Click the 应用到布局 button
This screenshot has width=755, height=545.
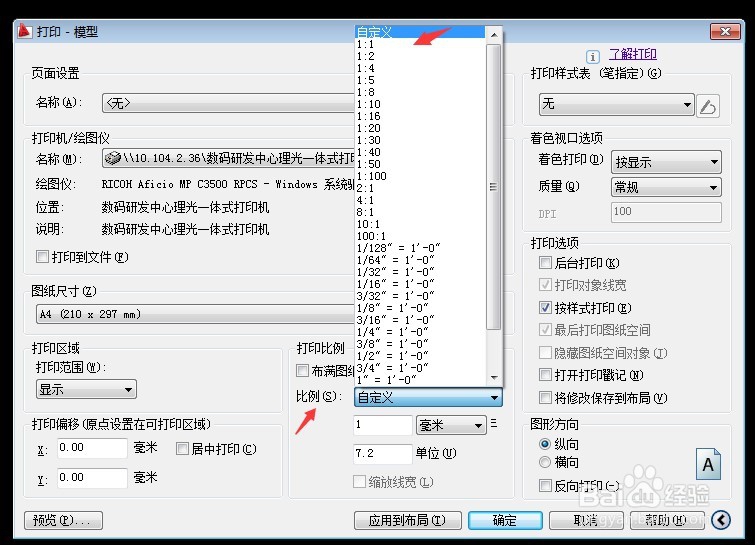pyautogui.click(x=407, y=520)
